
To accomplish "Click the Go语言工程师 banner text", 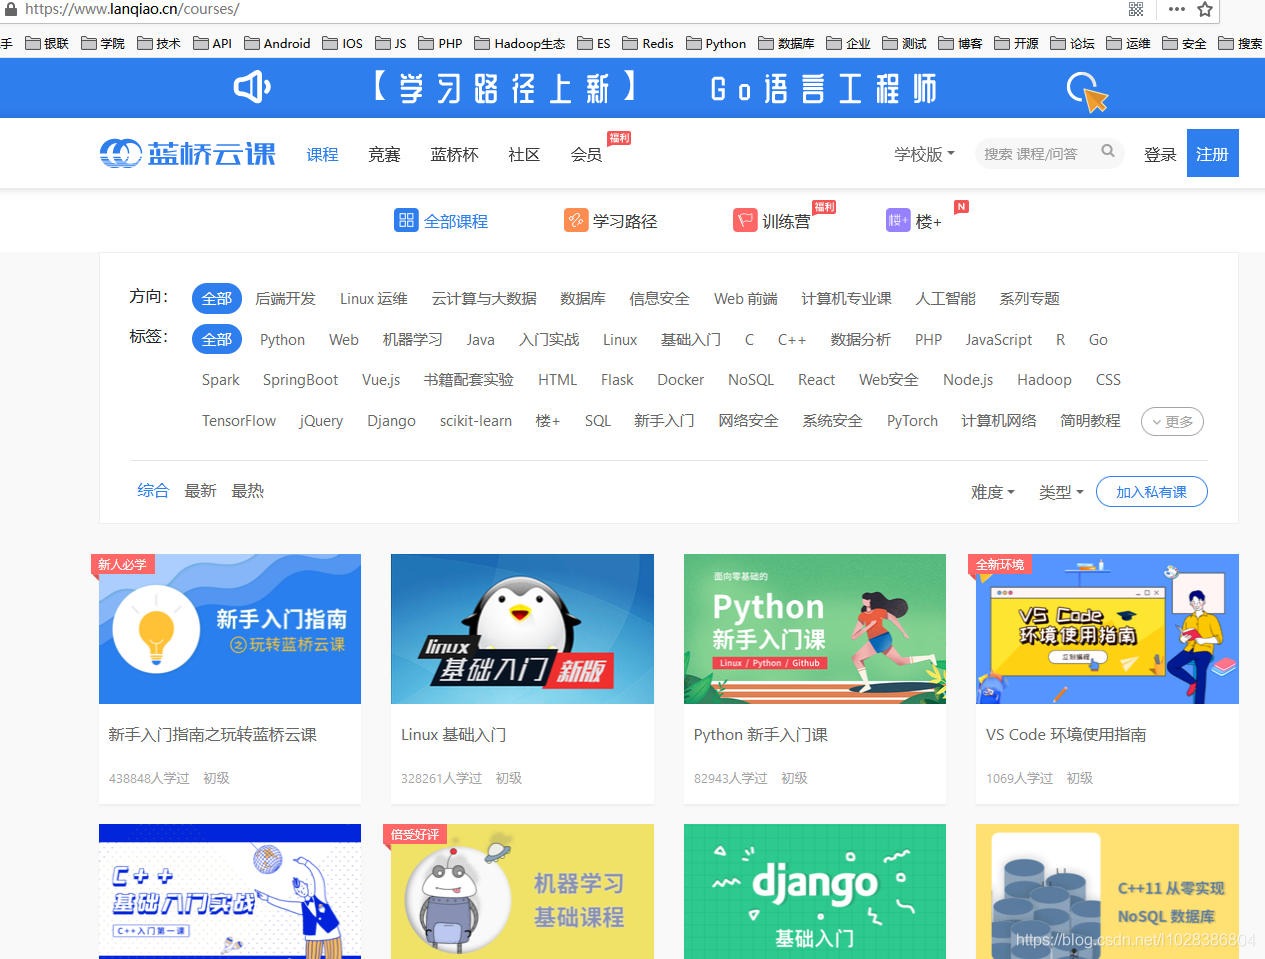I will pos(823,89).
